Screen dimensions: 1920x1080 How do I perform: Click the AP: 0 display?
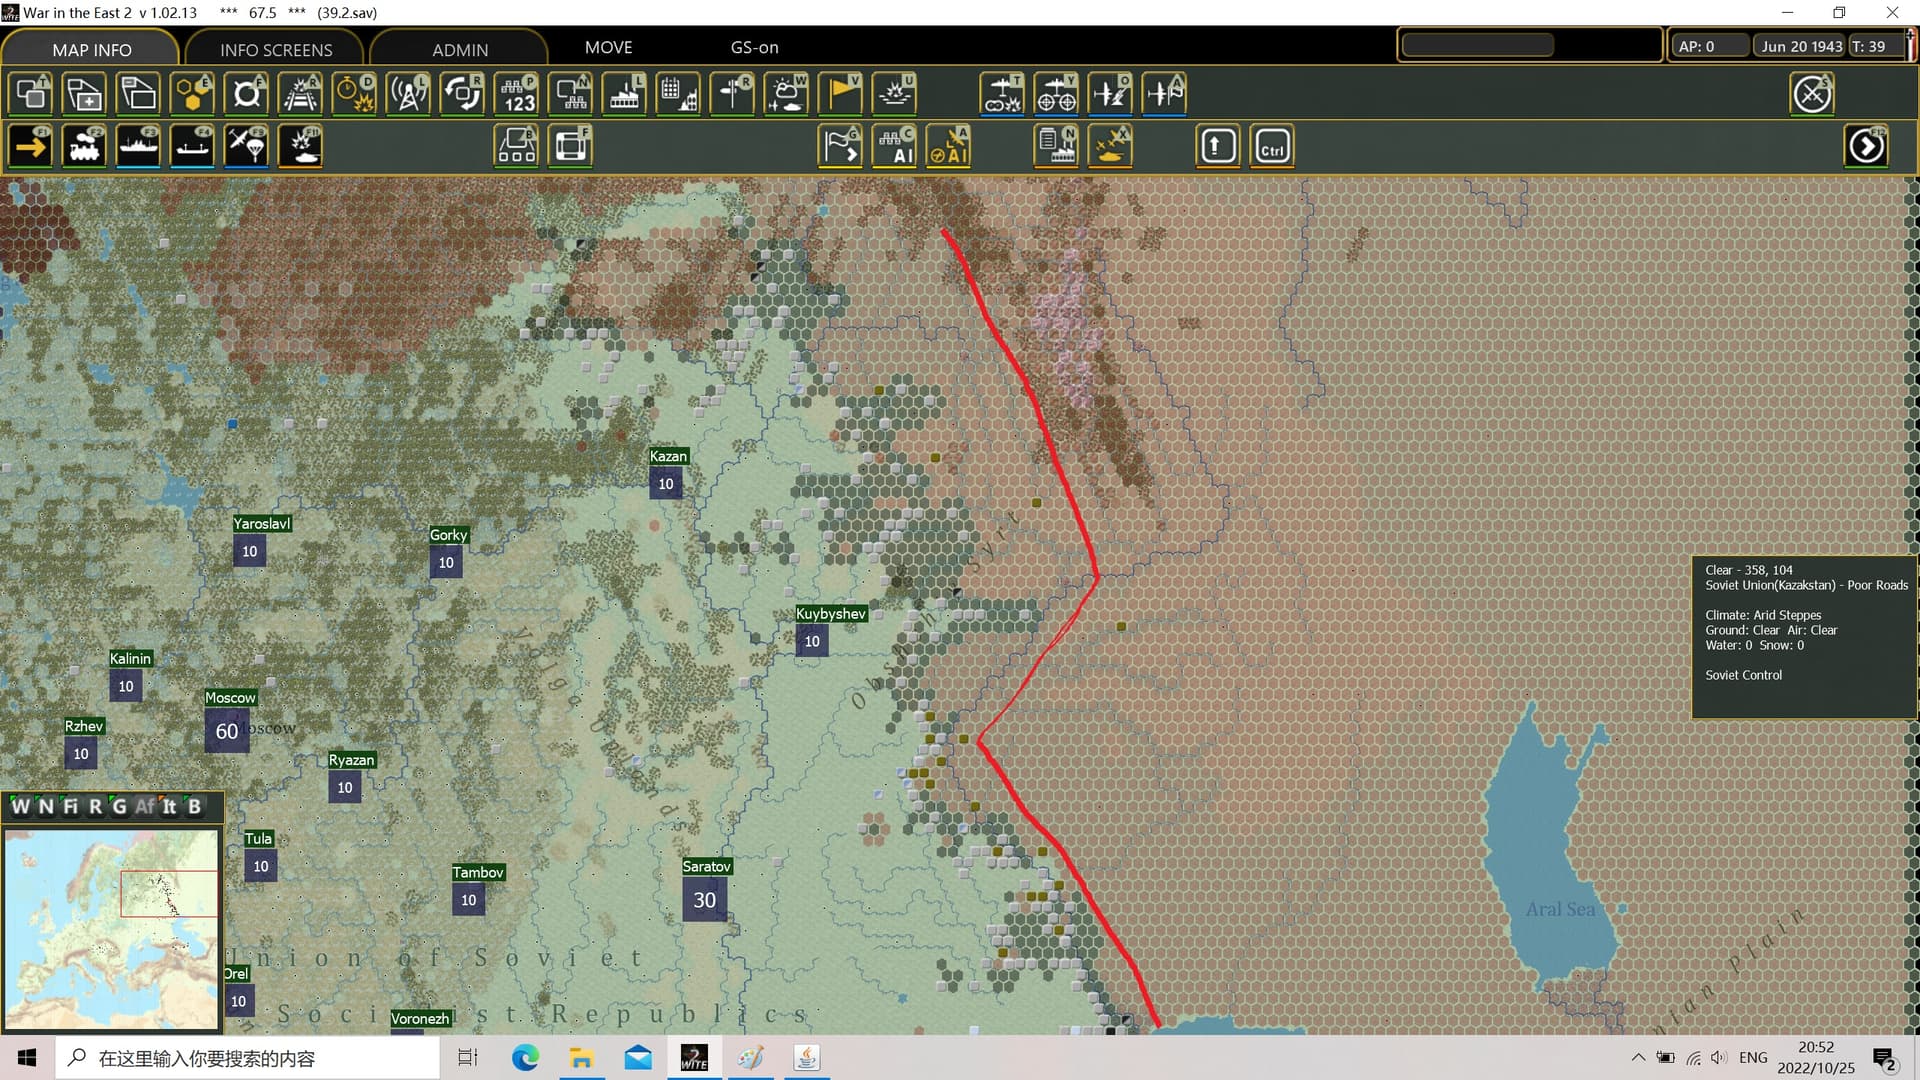(1708, 46)
